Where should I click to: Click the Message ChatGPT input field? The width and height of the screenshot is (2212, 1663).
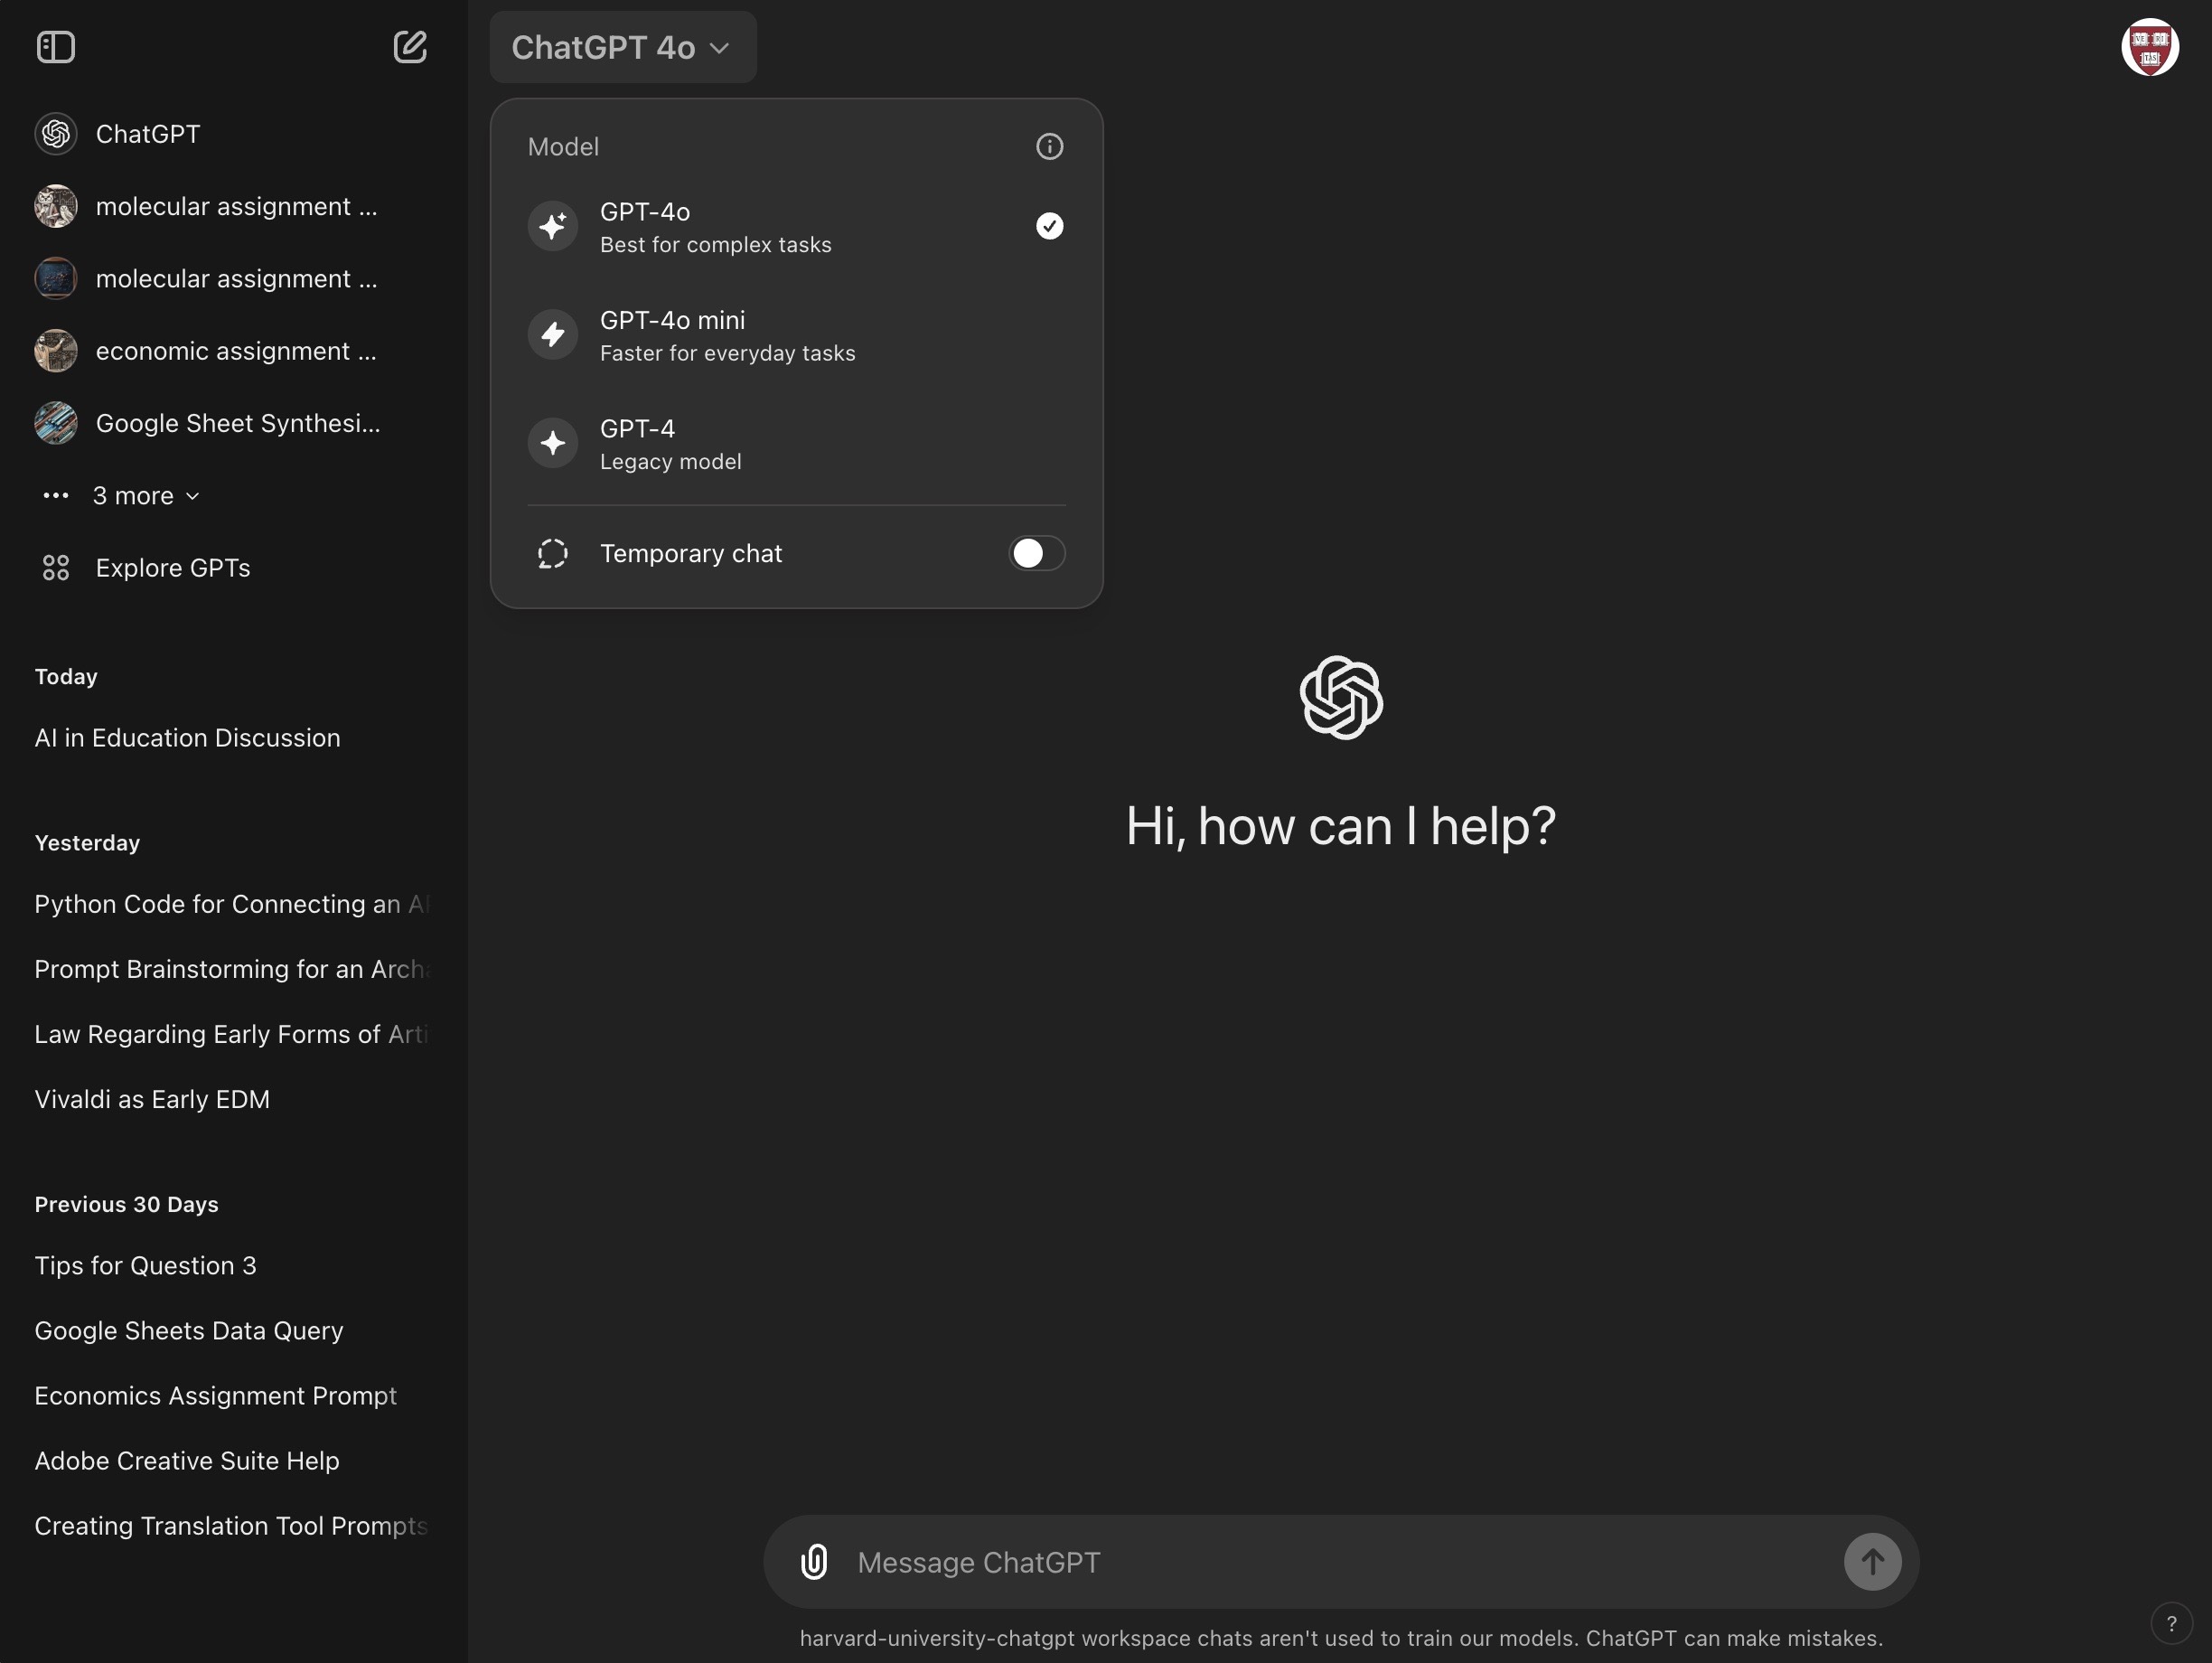1340,1562
